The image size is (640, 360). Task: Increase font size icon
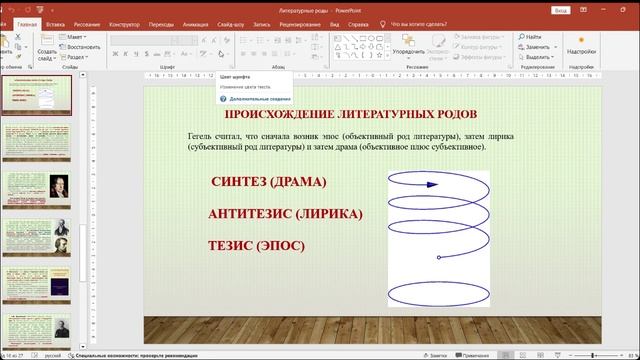click(204, 40)
